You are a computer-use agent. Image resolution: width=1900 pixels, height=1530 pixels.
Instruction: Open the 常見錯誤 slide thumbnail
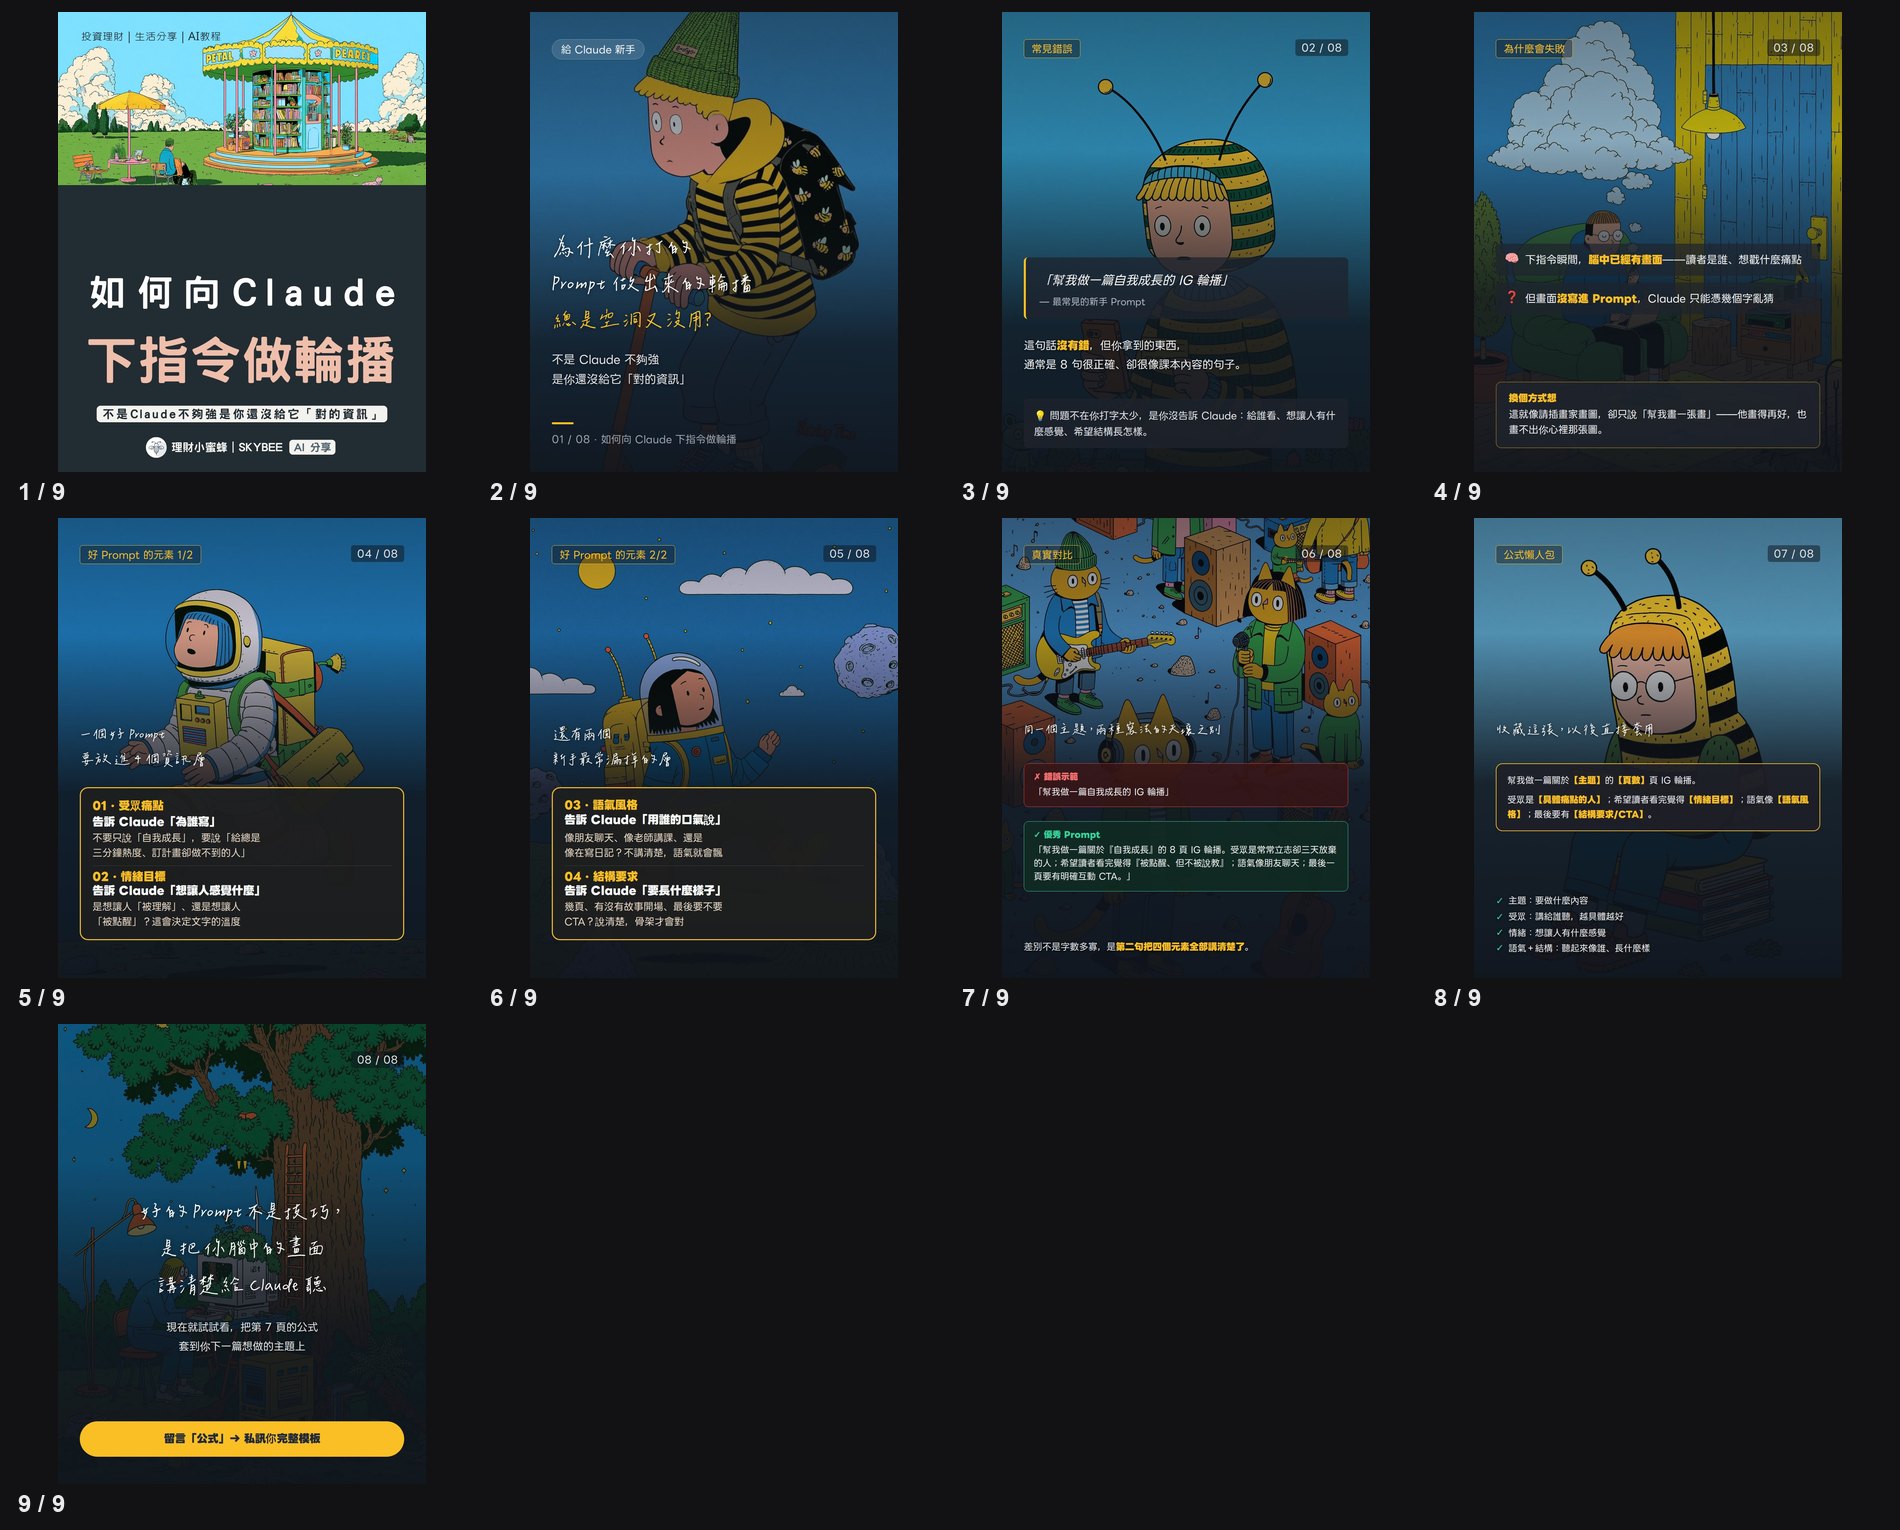click(1186, 242)
